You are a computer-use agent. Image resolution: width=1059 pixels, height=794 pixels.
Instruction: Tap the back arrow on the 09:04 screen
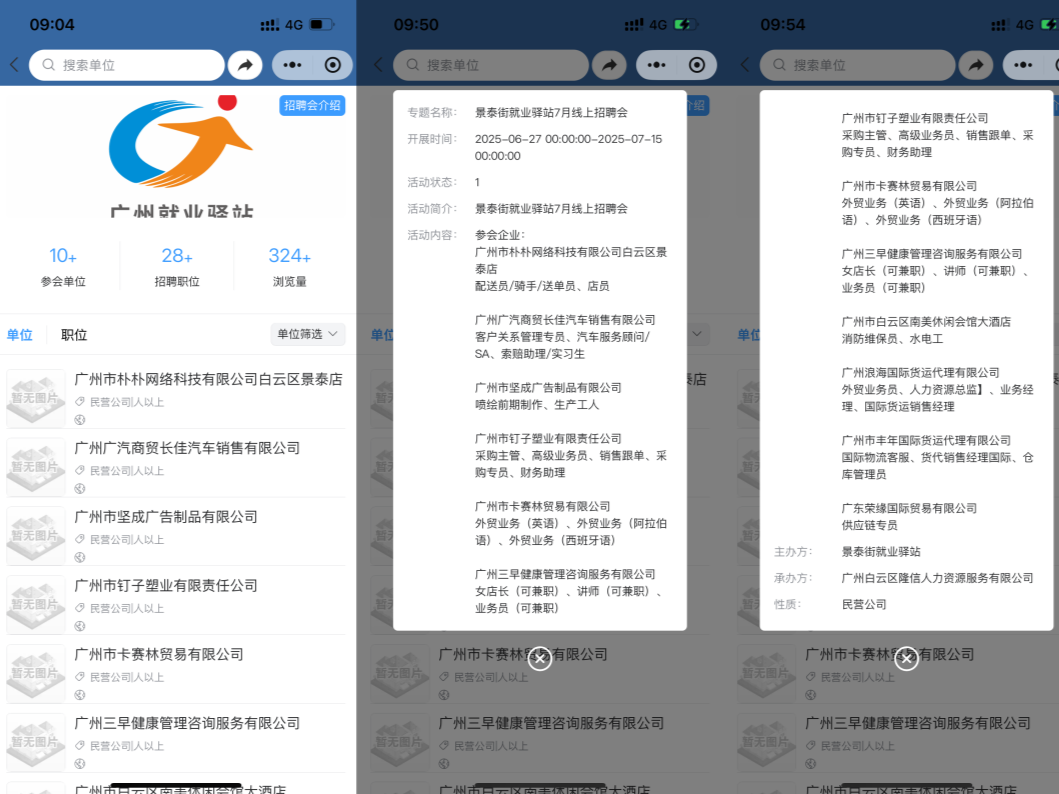coord(14,65)
